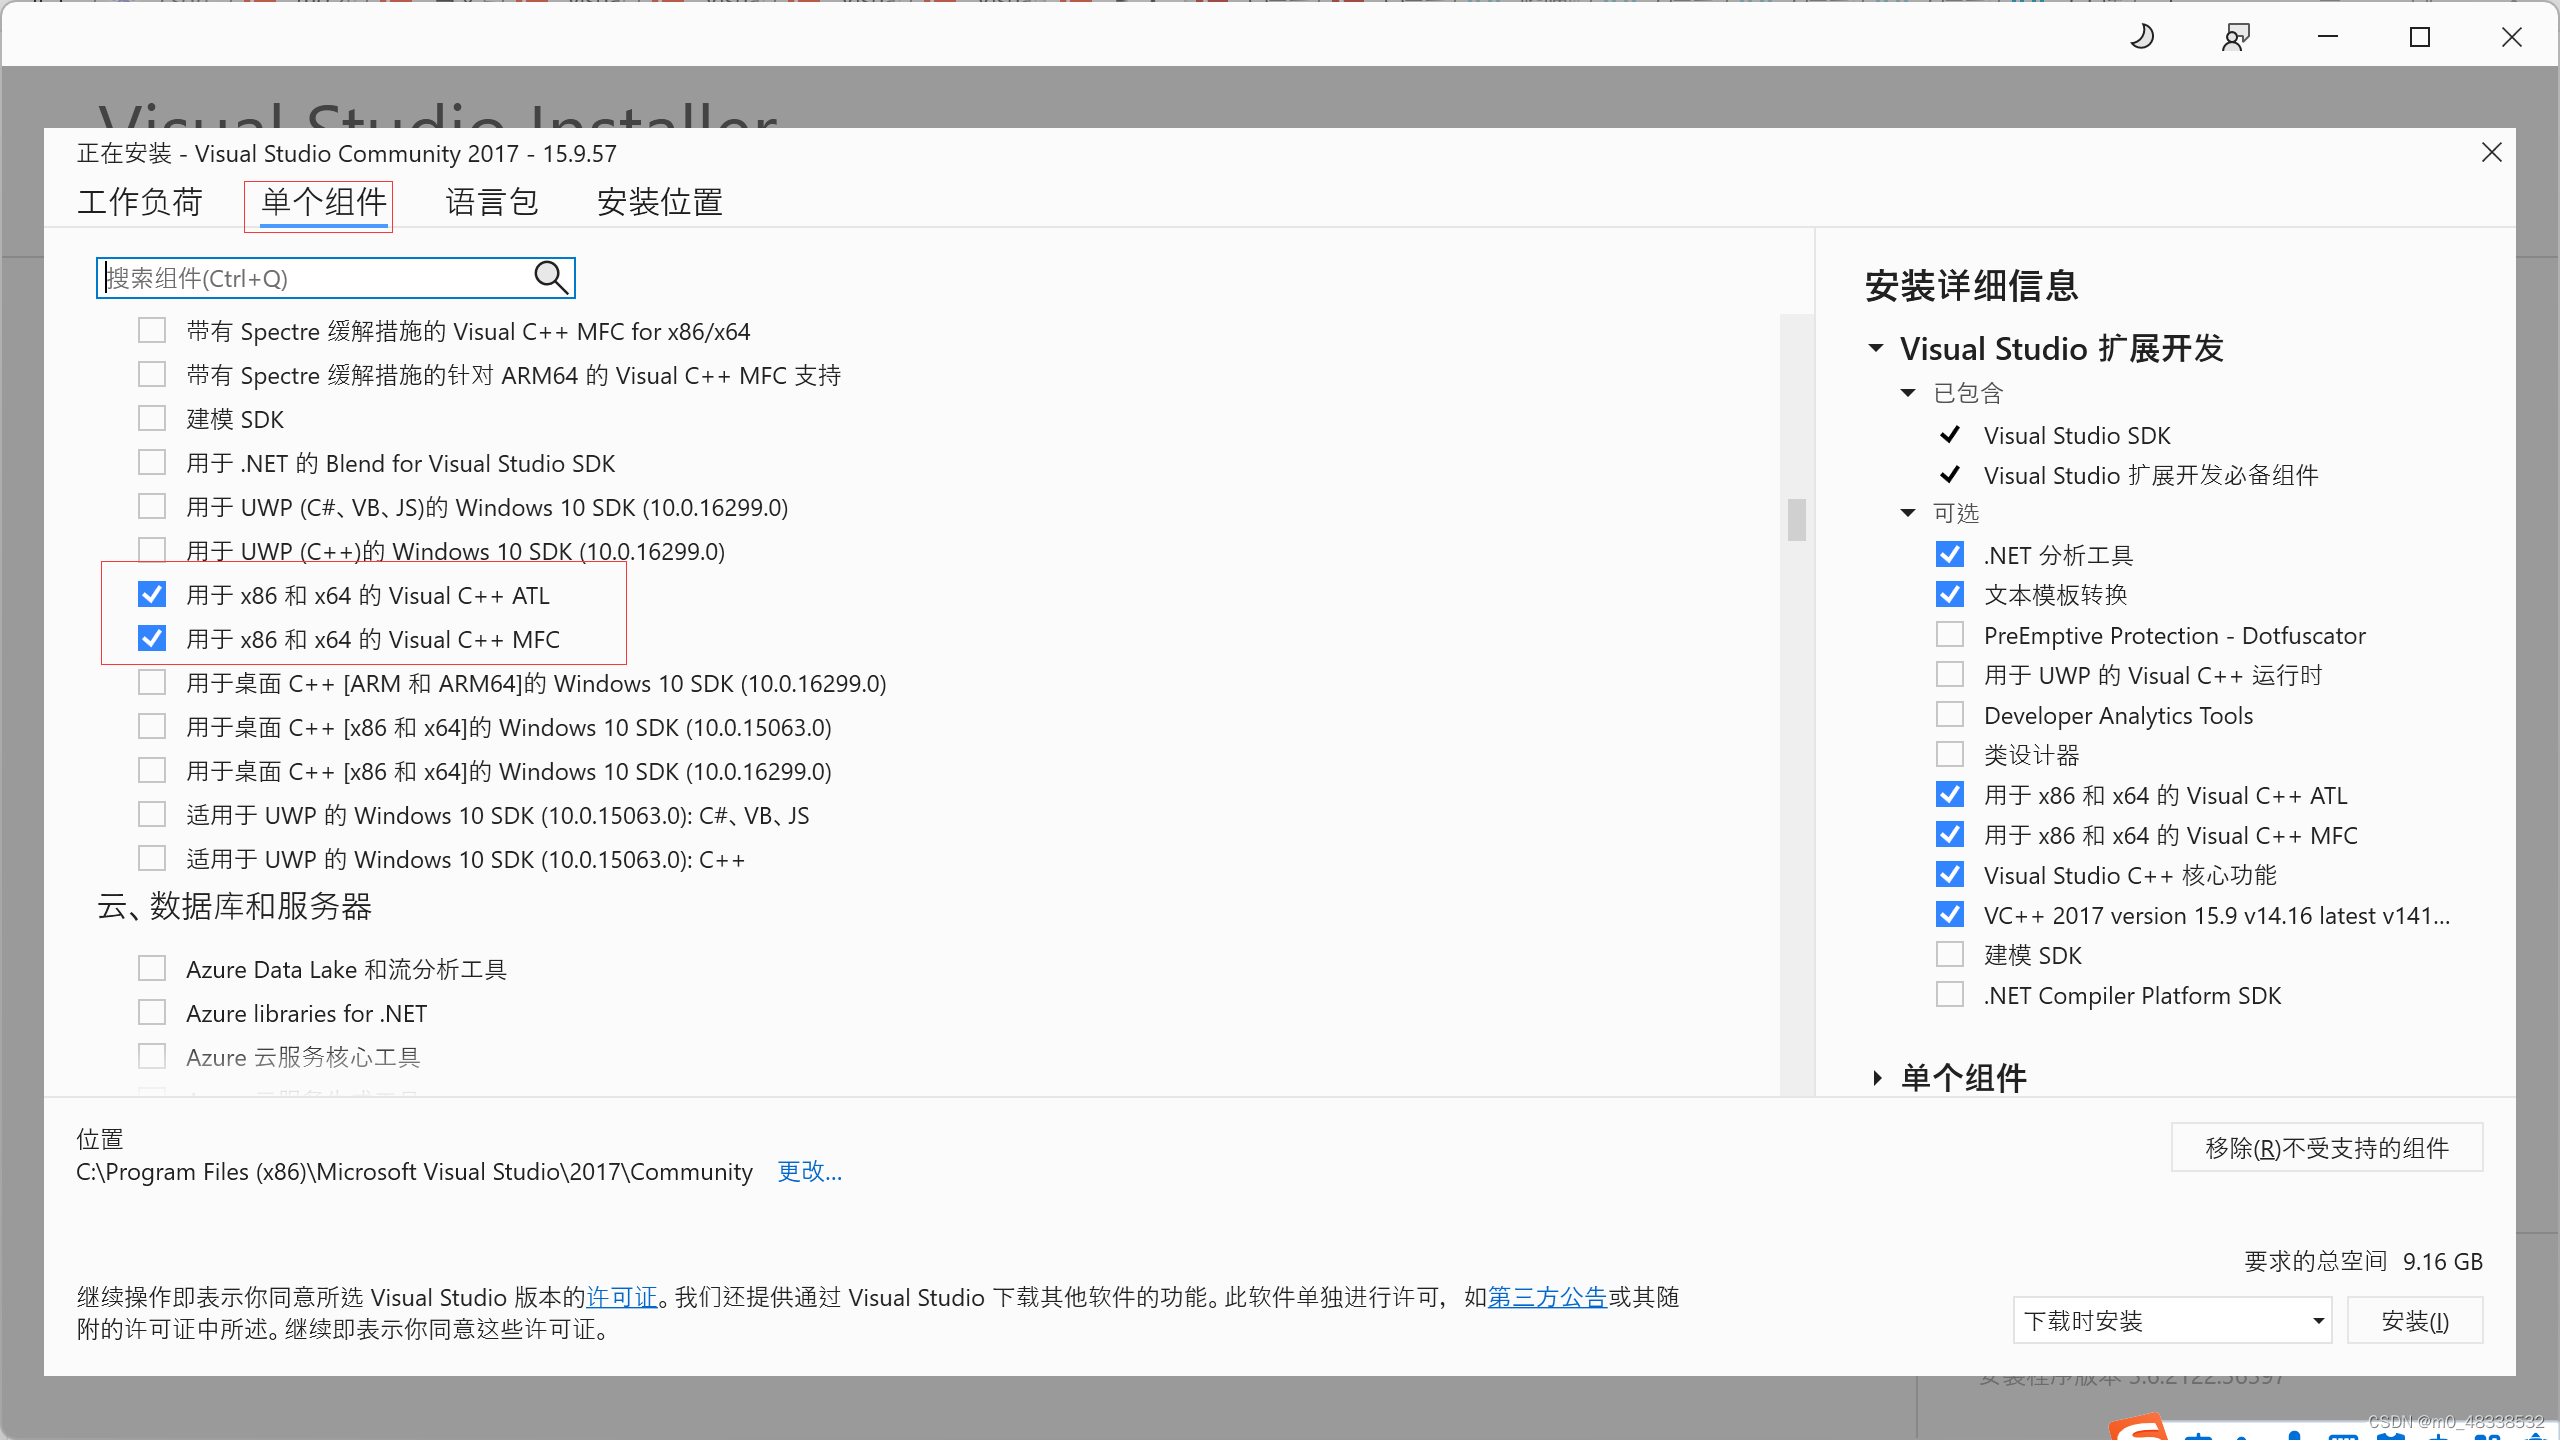
Task: Check desktop C++ x86 Windows 10 SDK 15063
Action: 152,726
